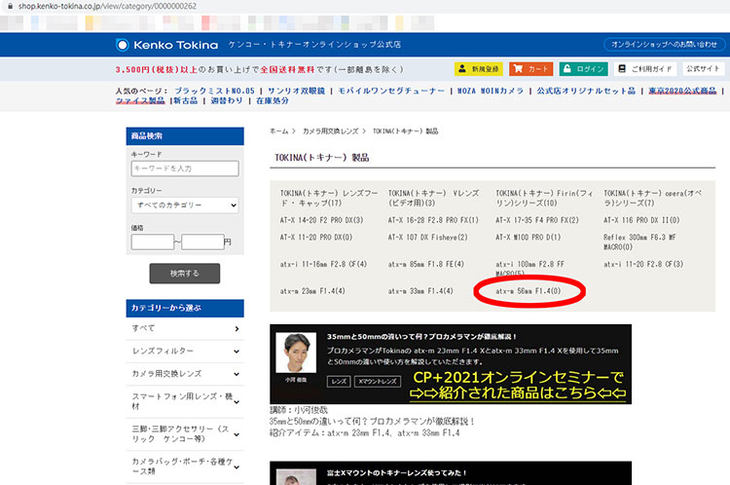Click カメラ用交換レンズ breadcrumb link
The height and width of the screenshot is (485, 730).
tap(331, 131)
